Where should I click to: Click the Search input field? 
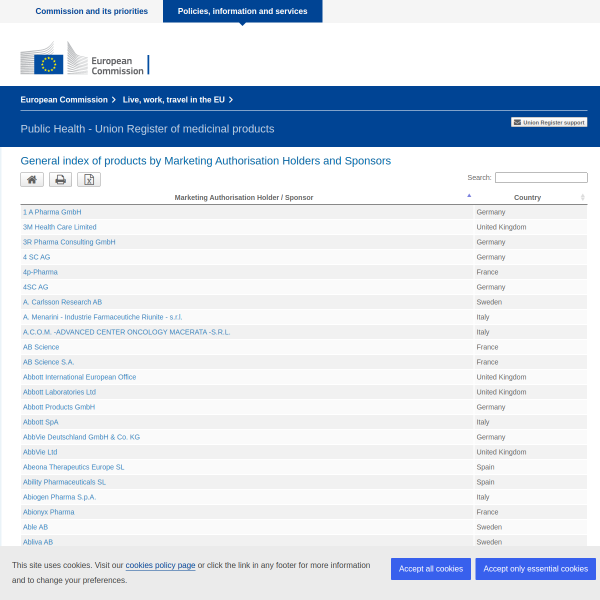pyautogui.click(x=541, y=178)
